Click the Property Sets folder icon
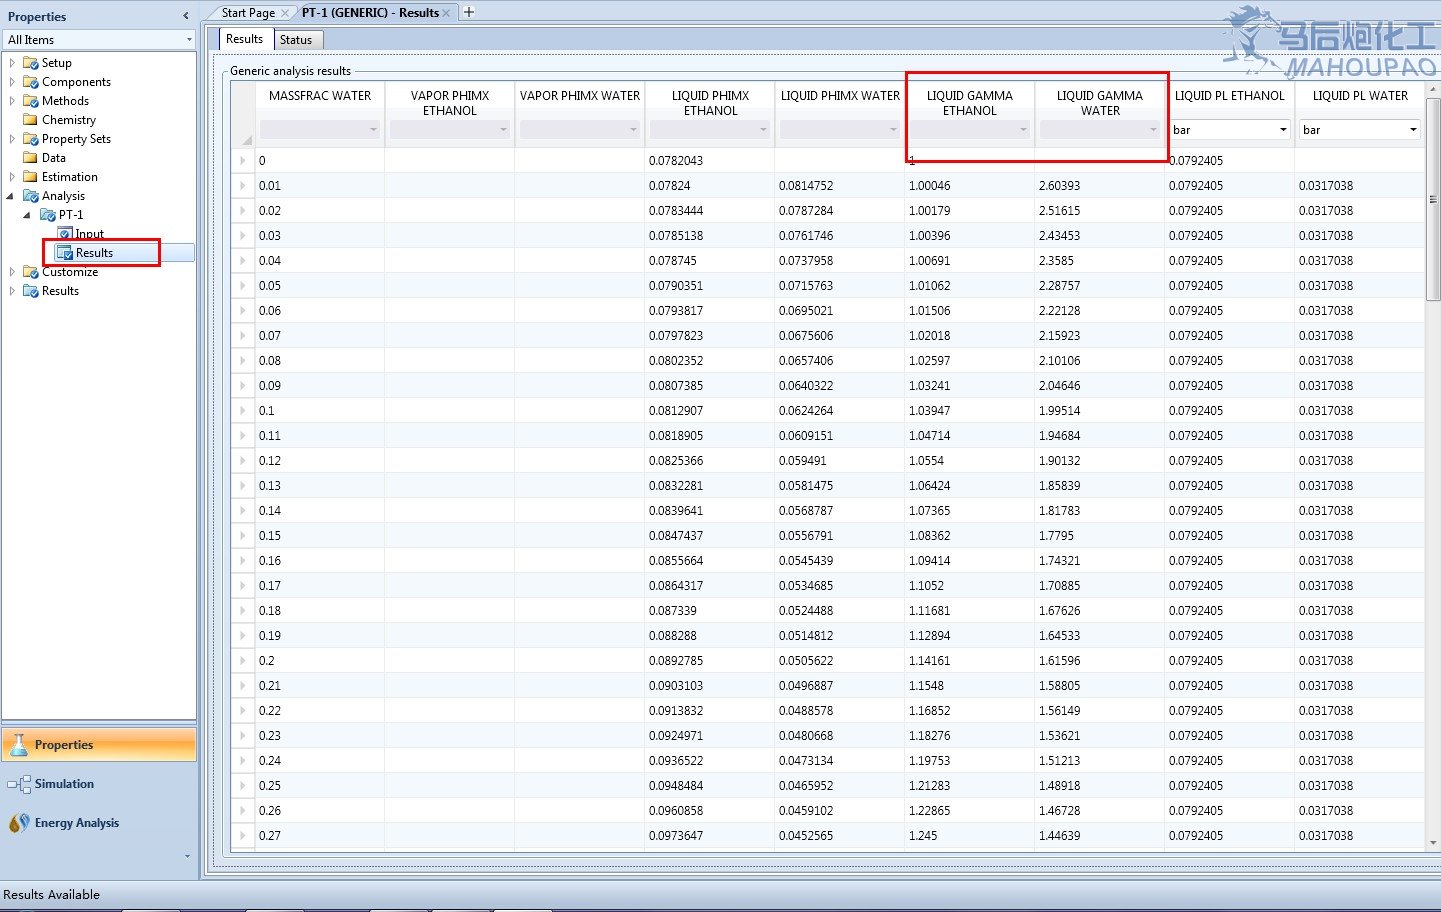Image resolution: width=1441 pixels, height=912 pixels. pyautogui.click(x=30, y=139)
